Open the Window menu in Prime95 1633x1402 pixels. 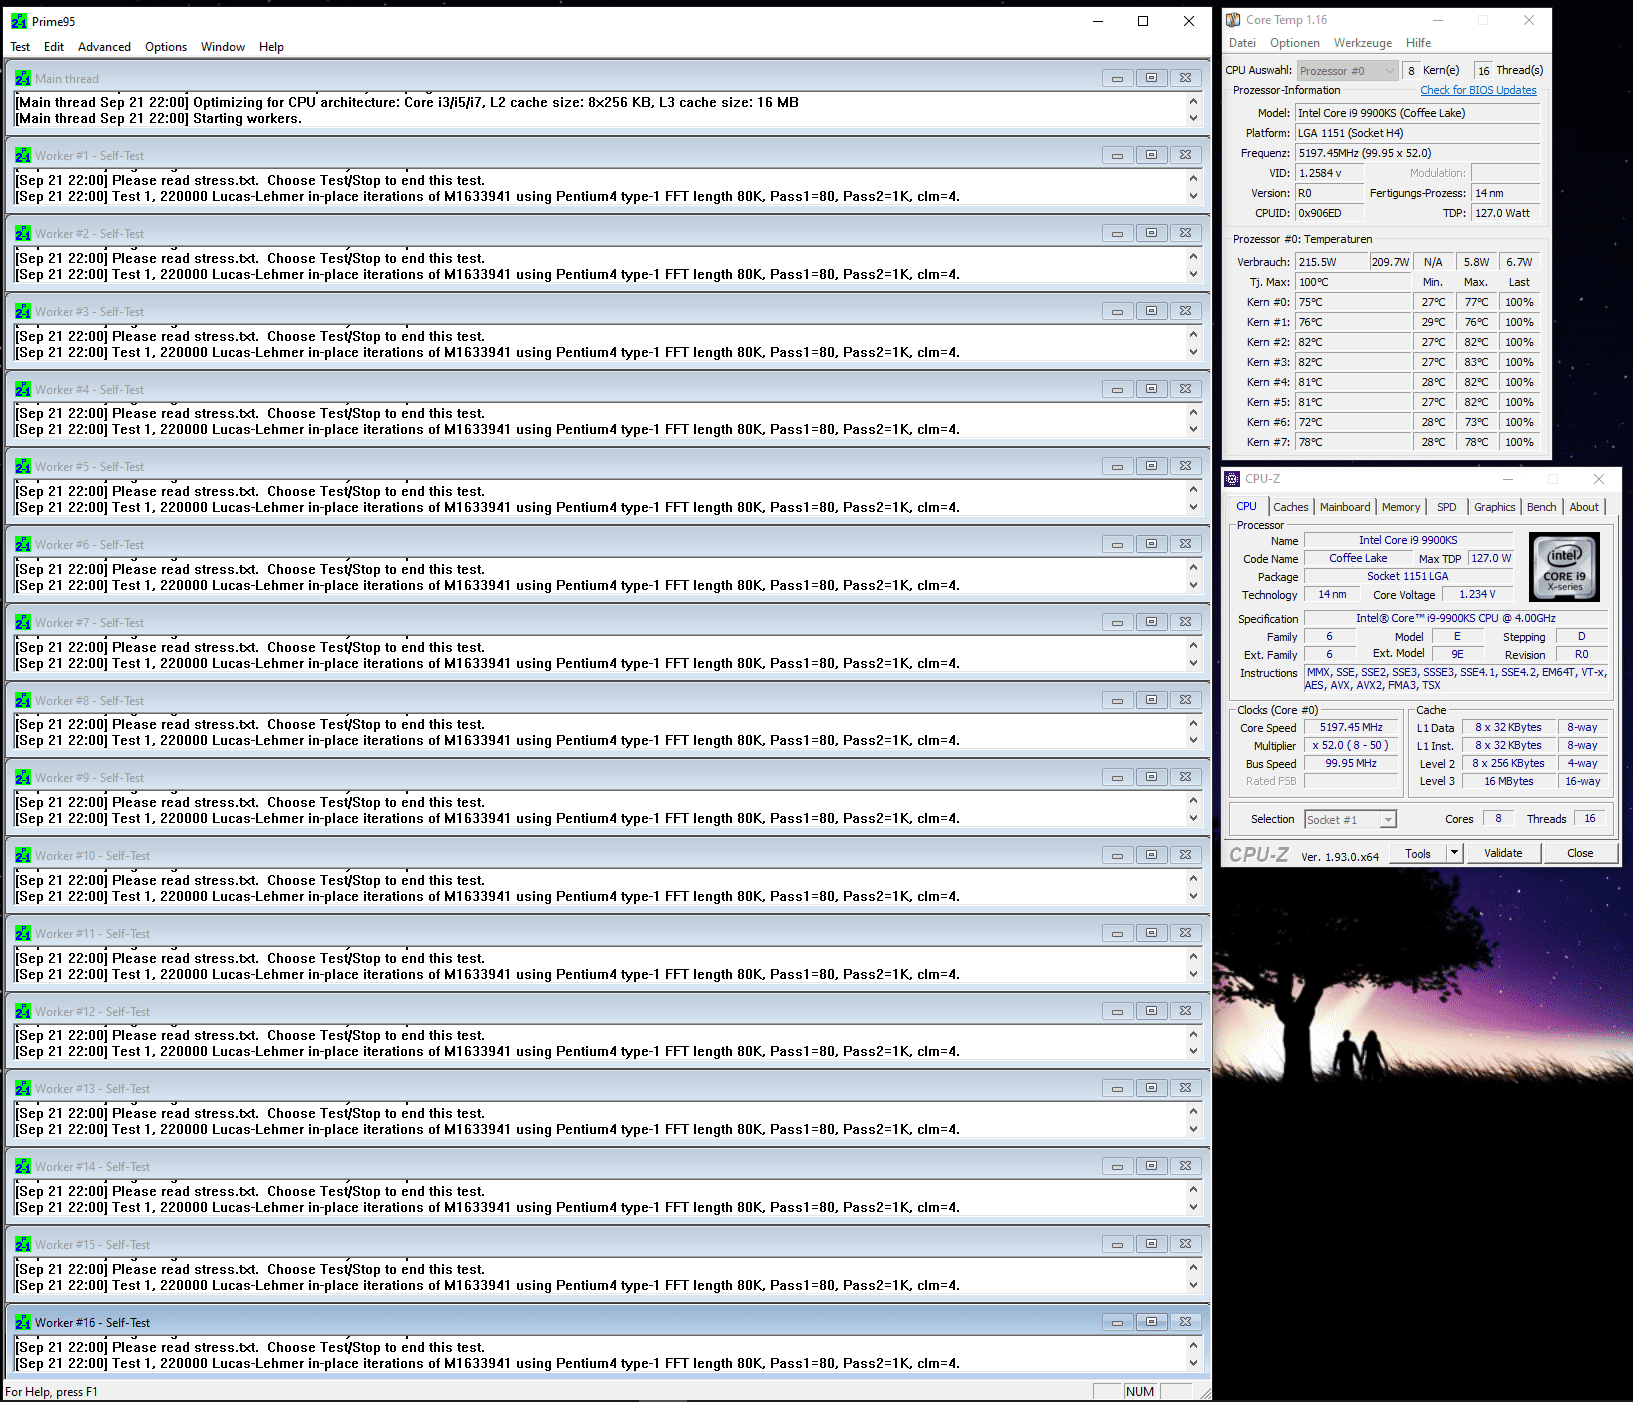coord(222,47)
